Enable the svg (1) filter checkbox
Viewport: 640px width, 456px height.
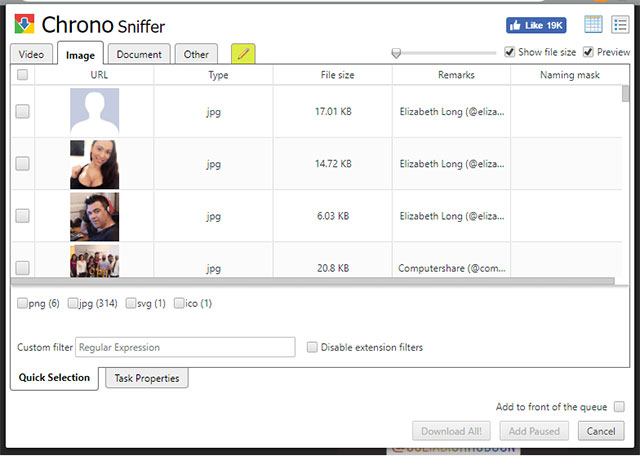coord(131,303)
